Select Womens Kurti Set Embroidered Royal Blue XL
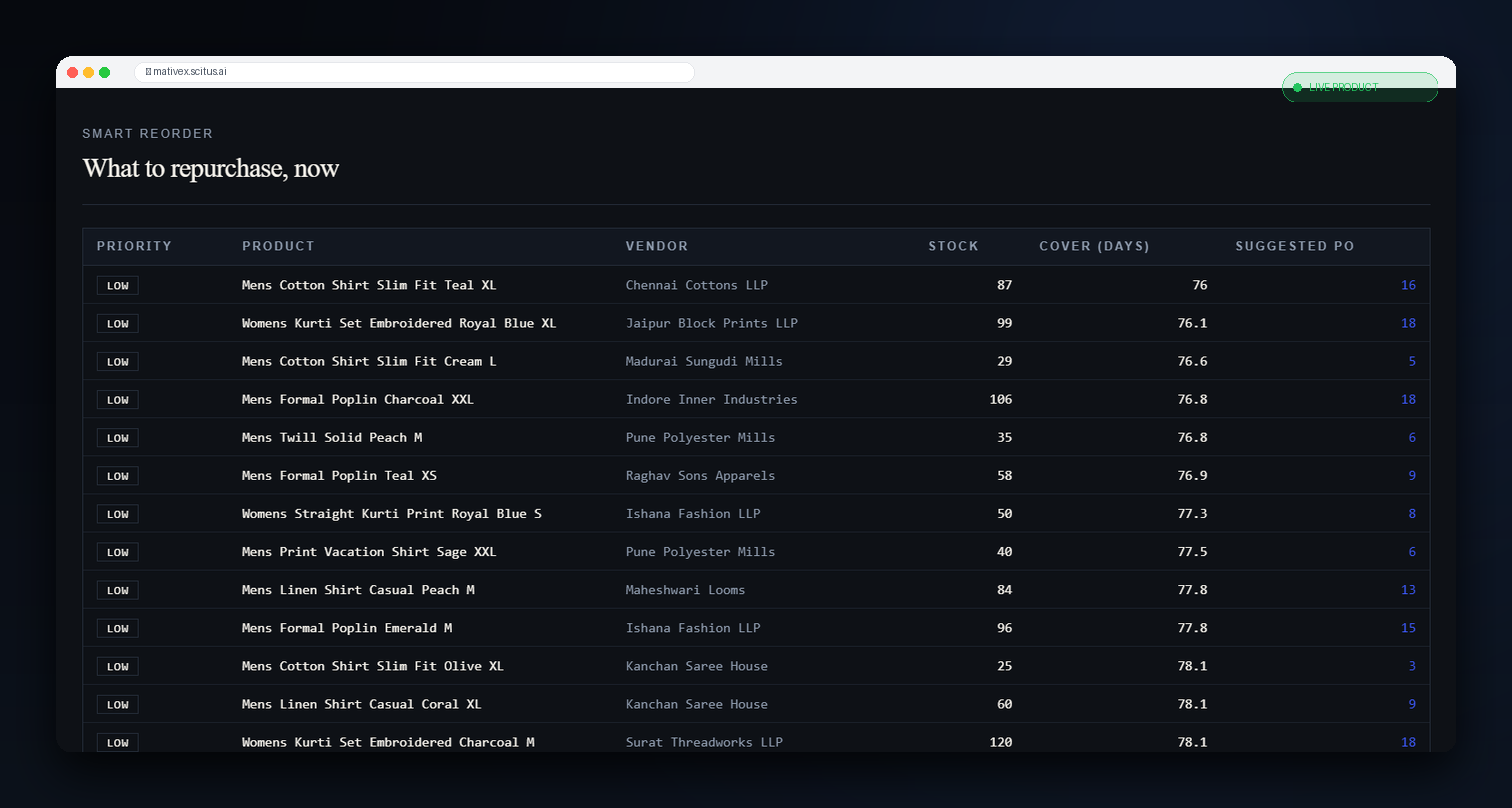The height and width of the screenshot is (808, 1512). coord(399,323)
